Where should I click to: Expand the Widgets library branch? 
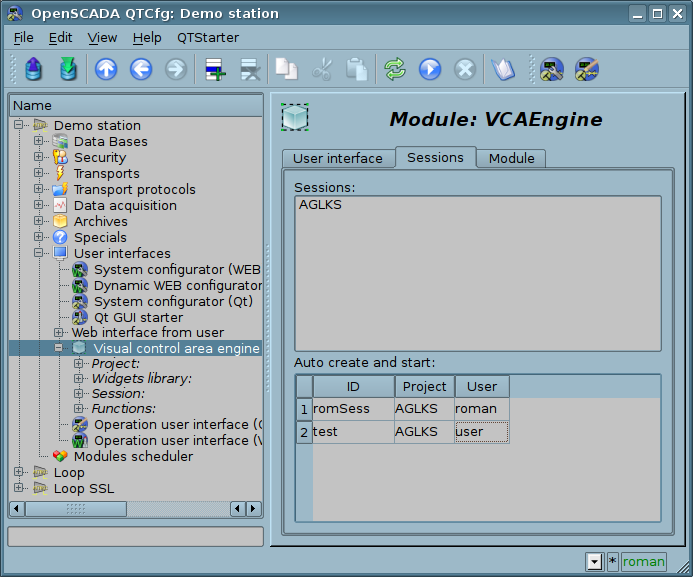[79, 379]
